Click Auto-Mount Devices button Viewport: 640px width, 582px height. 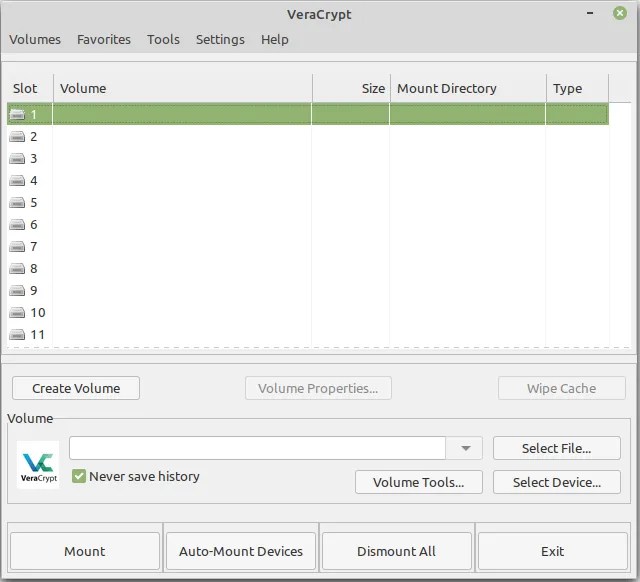coord(241,551)
